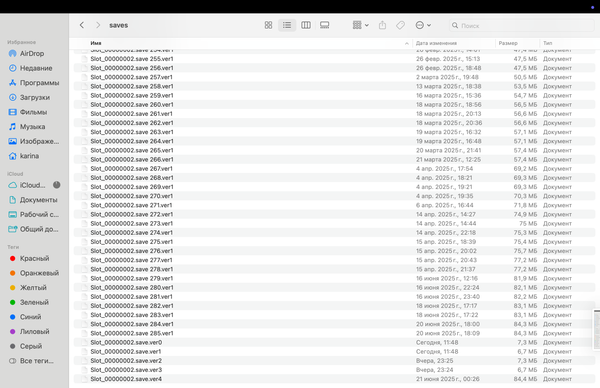Go forward with the right chevron

tap(98, 25)
